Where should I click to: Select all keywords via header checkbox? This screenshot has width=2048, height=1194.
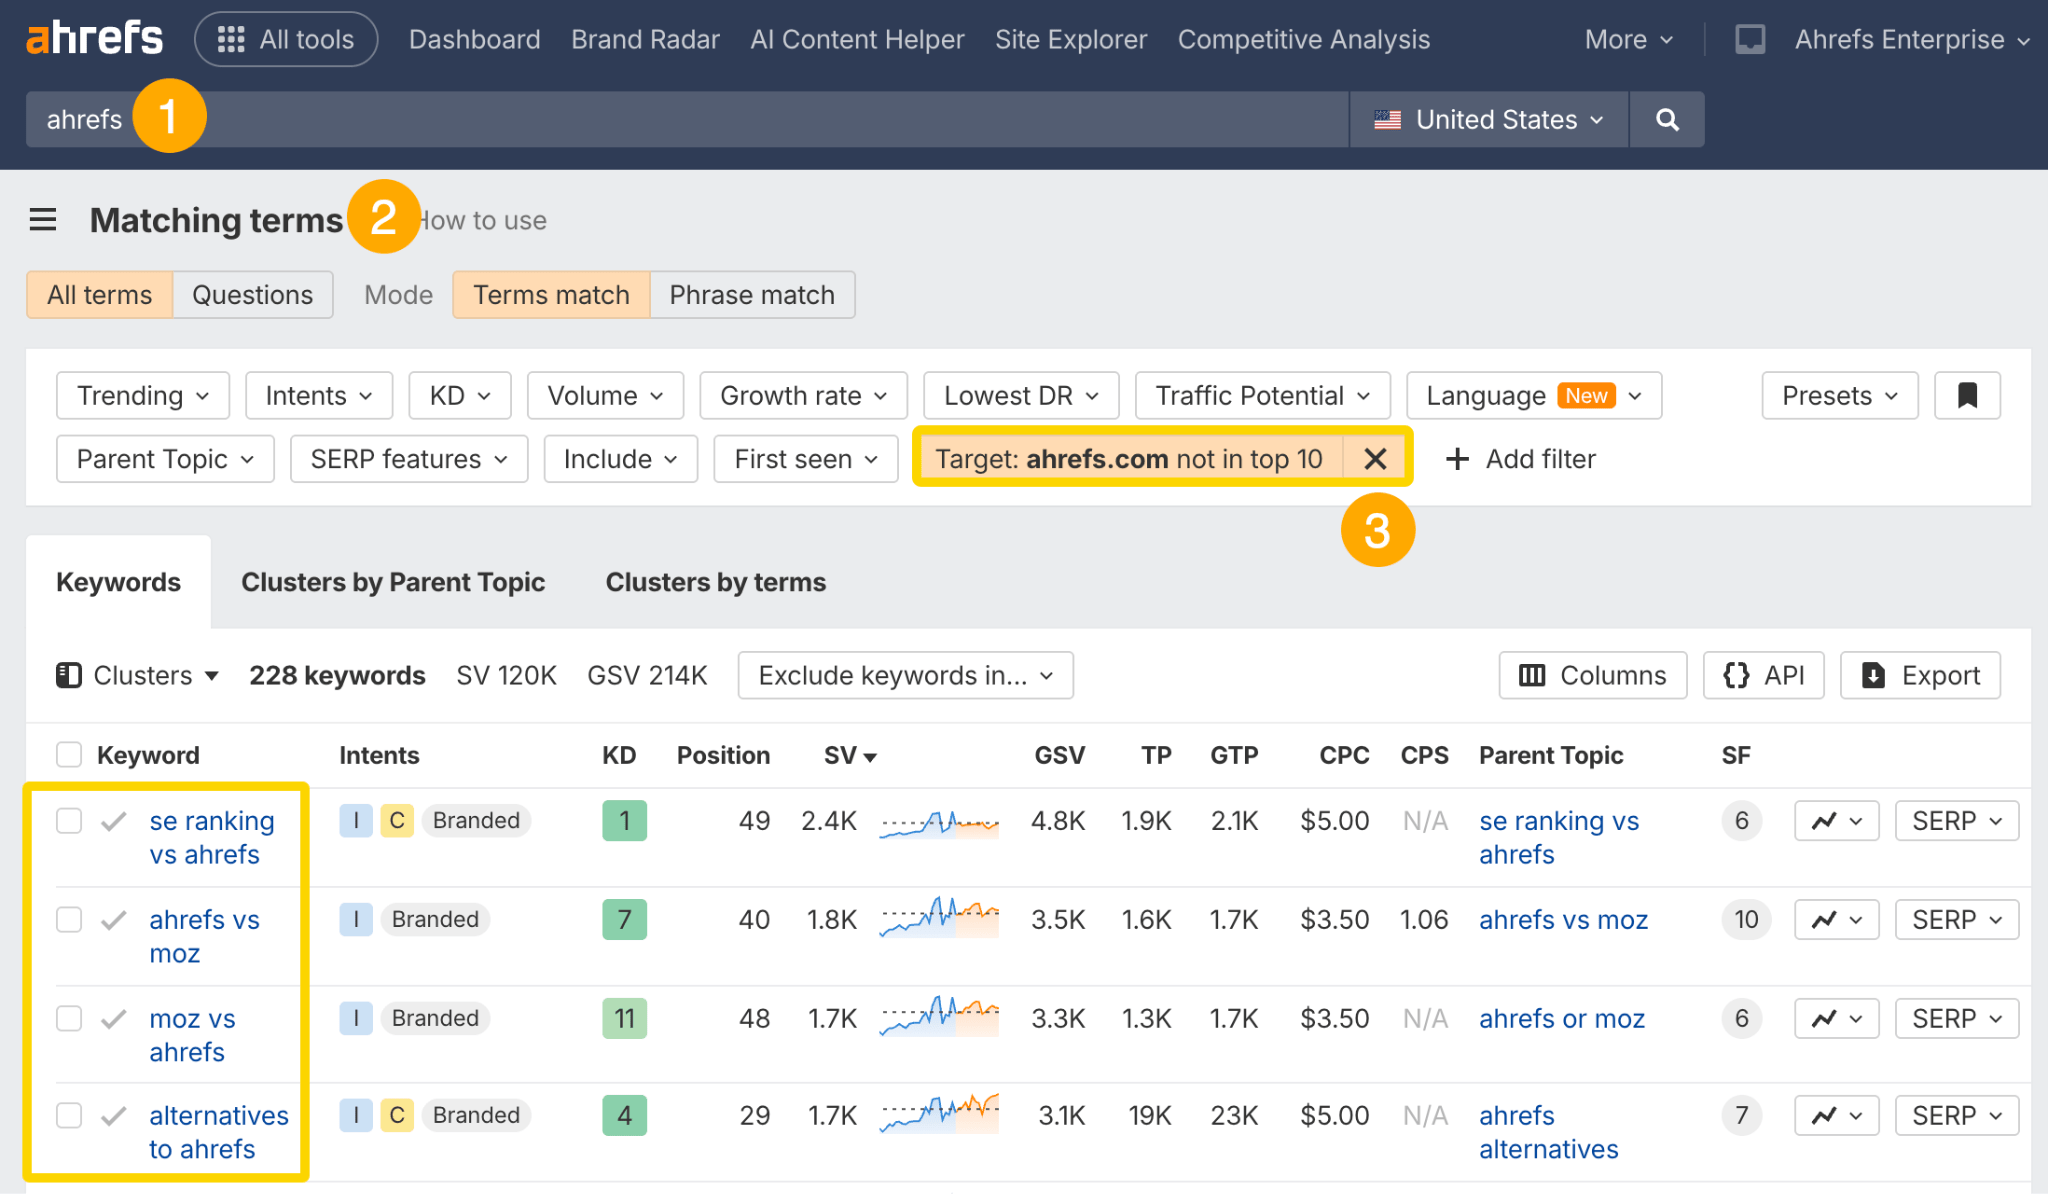(x=68, y=754)
